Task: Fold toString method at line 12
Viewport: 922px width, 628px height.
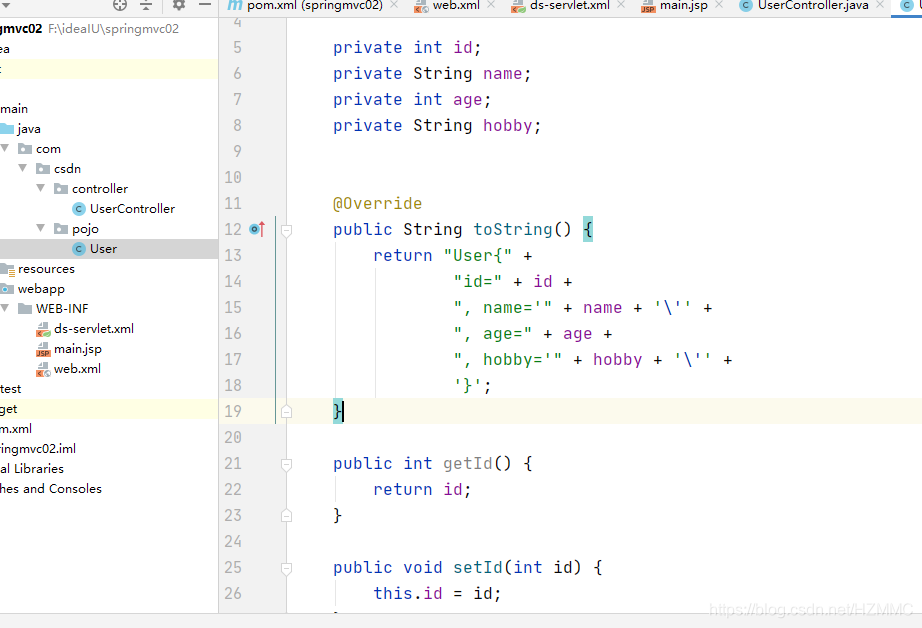Action: [x=286, y=230]
